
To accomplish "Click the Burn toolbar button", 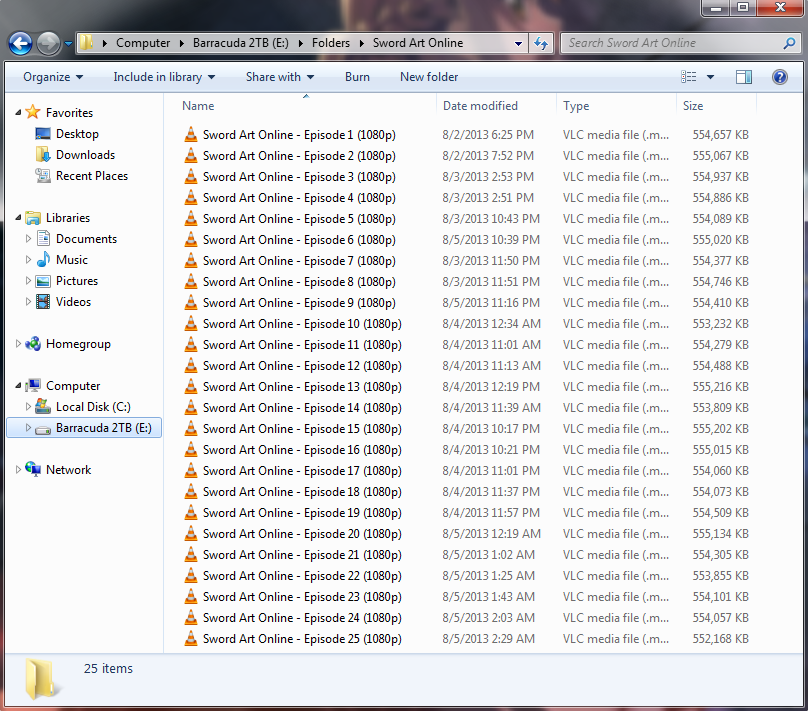I will [x=357, y=77].
